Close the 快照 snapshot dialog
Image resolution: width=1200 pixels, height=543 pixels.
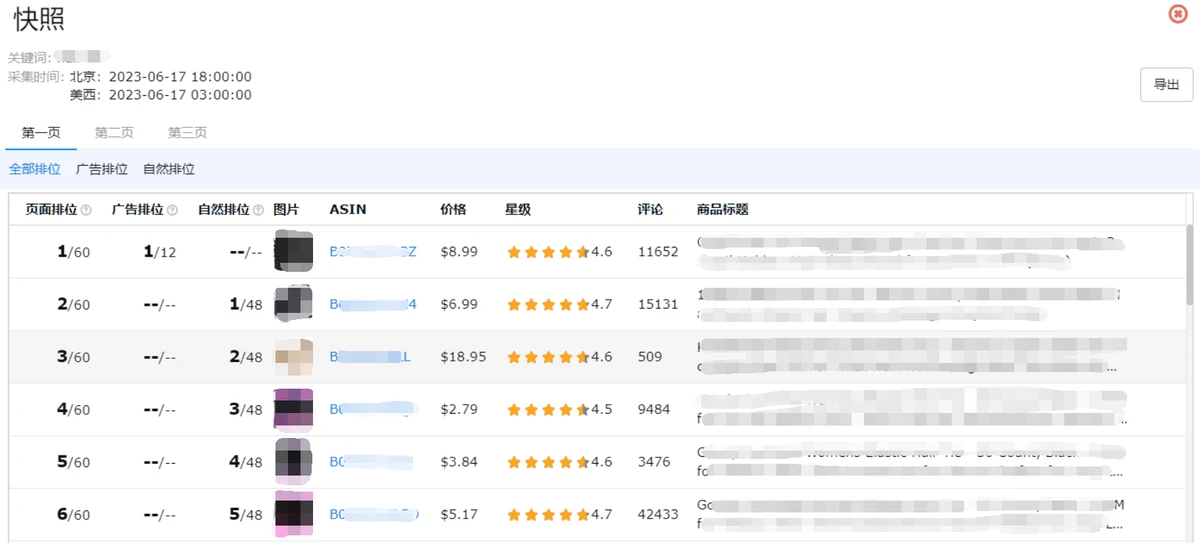click(x=1178, y=14)
